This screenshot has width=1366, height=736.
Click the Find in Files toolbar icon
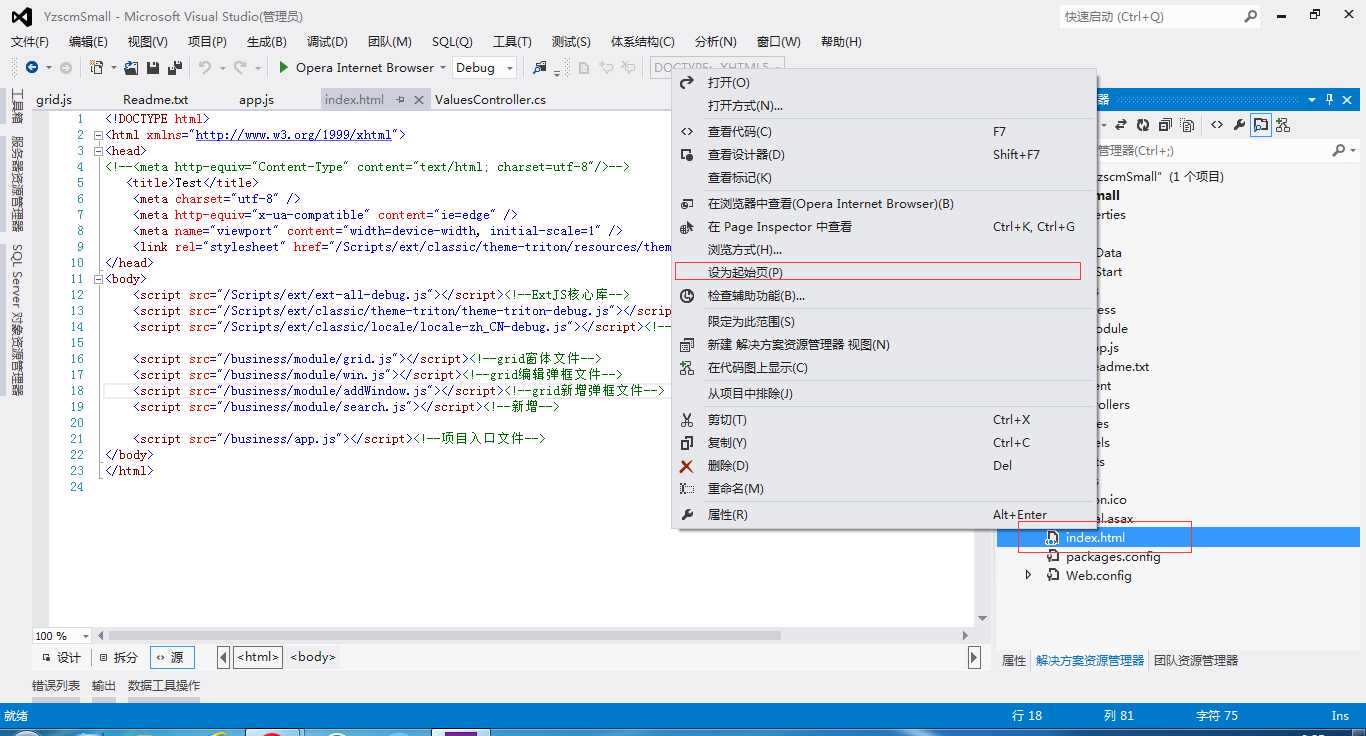point(540,67)
